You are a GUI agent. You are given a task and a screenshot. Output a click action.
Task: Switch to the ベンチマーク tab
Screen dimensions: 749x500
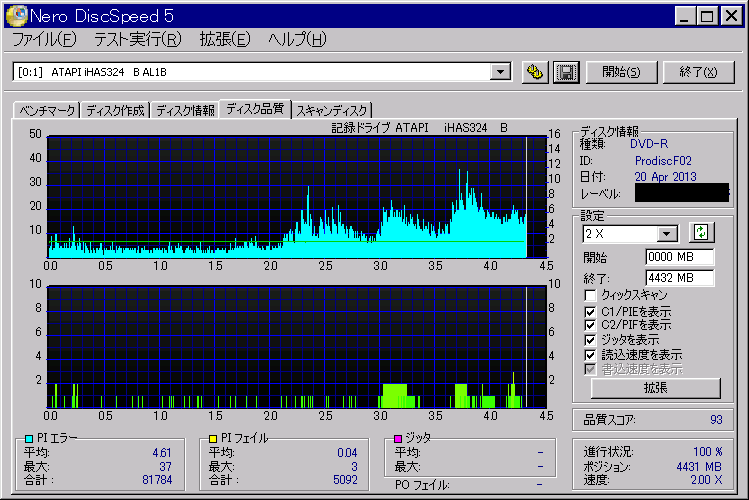(47, 110)
